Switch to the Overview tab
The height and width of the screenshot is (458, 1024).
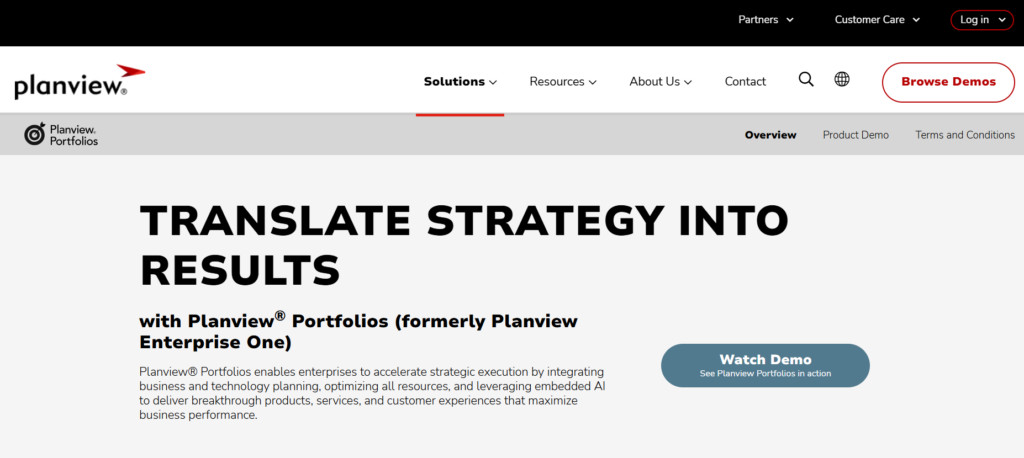pyautogui.click(x=770, y=135)
